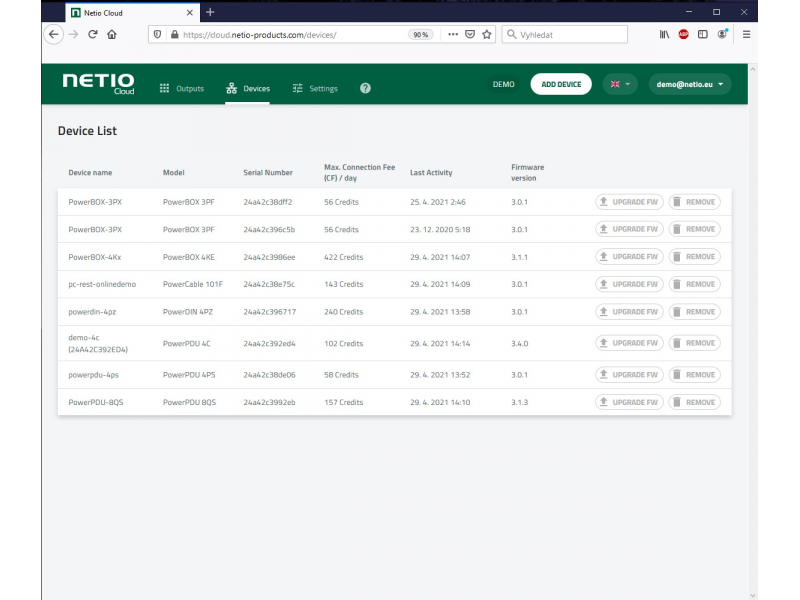800x600 pixels.
Task: Remove the demo-4c device
Action: (694, 343)
